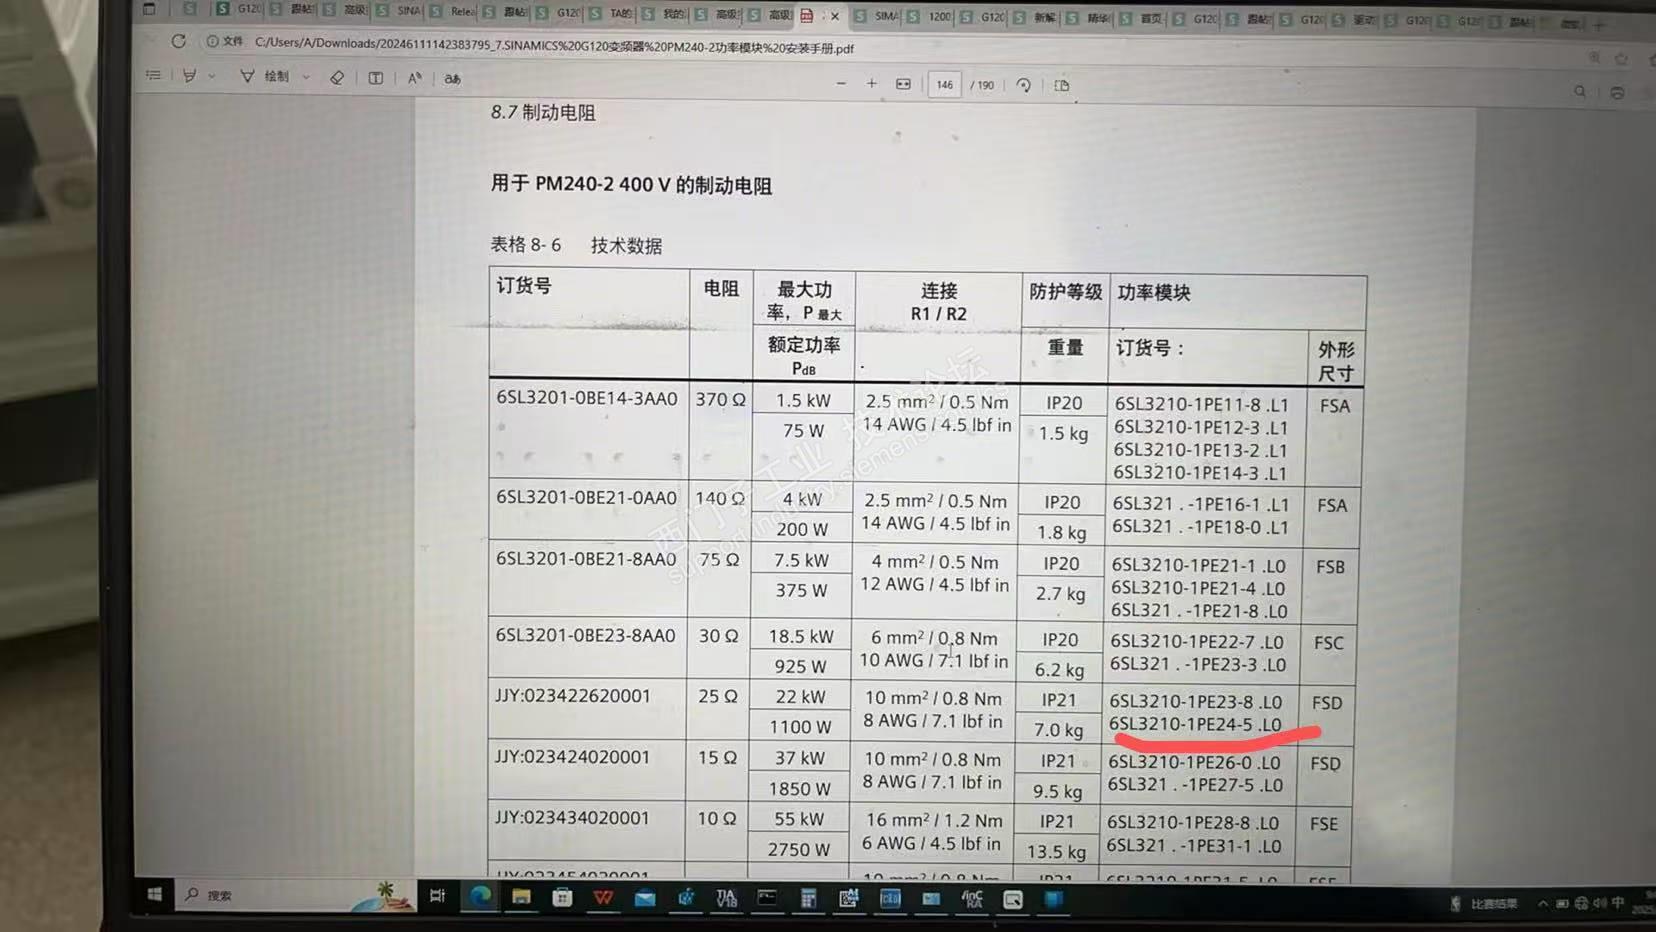
Task: Click order number JJY:023422620001
Action: pyautogui.click(x=573, y=696)
